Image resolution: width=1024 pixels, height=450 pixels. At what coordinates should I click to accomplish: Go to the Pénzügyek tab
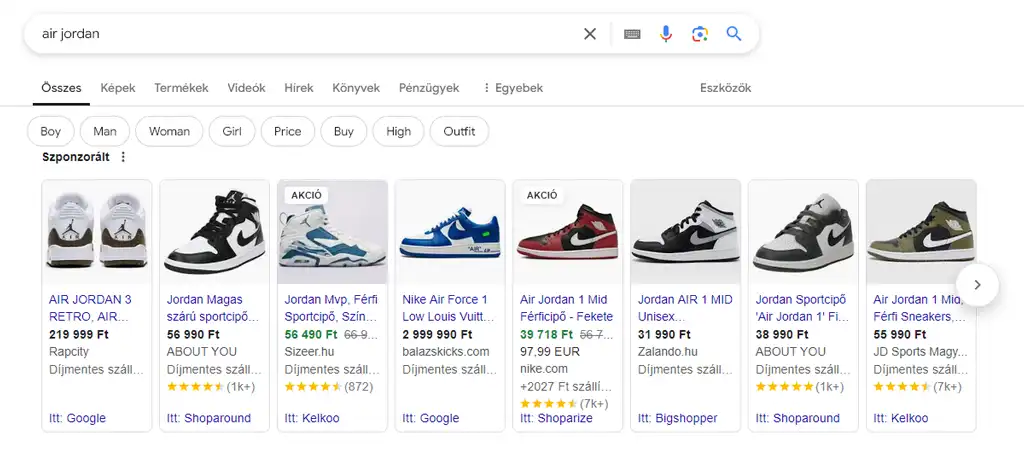(x=429, y=88)
